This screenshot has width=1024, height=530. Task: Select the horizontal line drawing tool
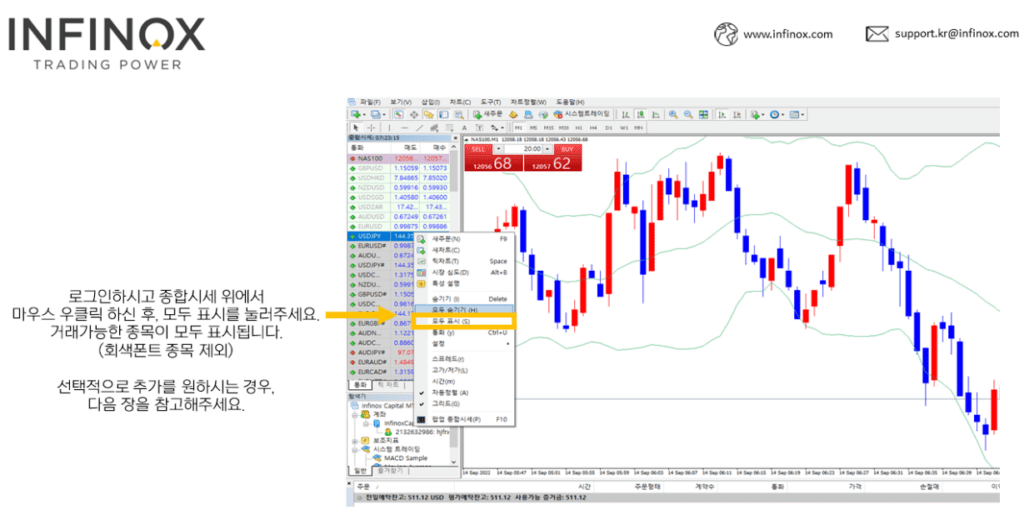point(405,127)
